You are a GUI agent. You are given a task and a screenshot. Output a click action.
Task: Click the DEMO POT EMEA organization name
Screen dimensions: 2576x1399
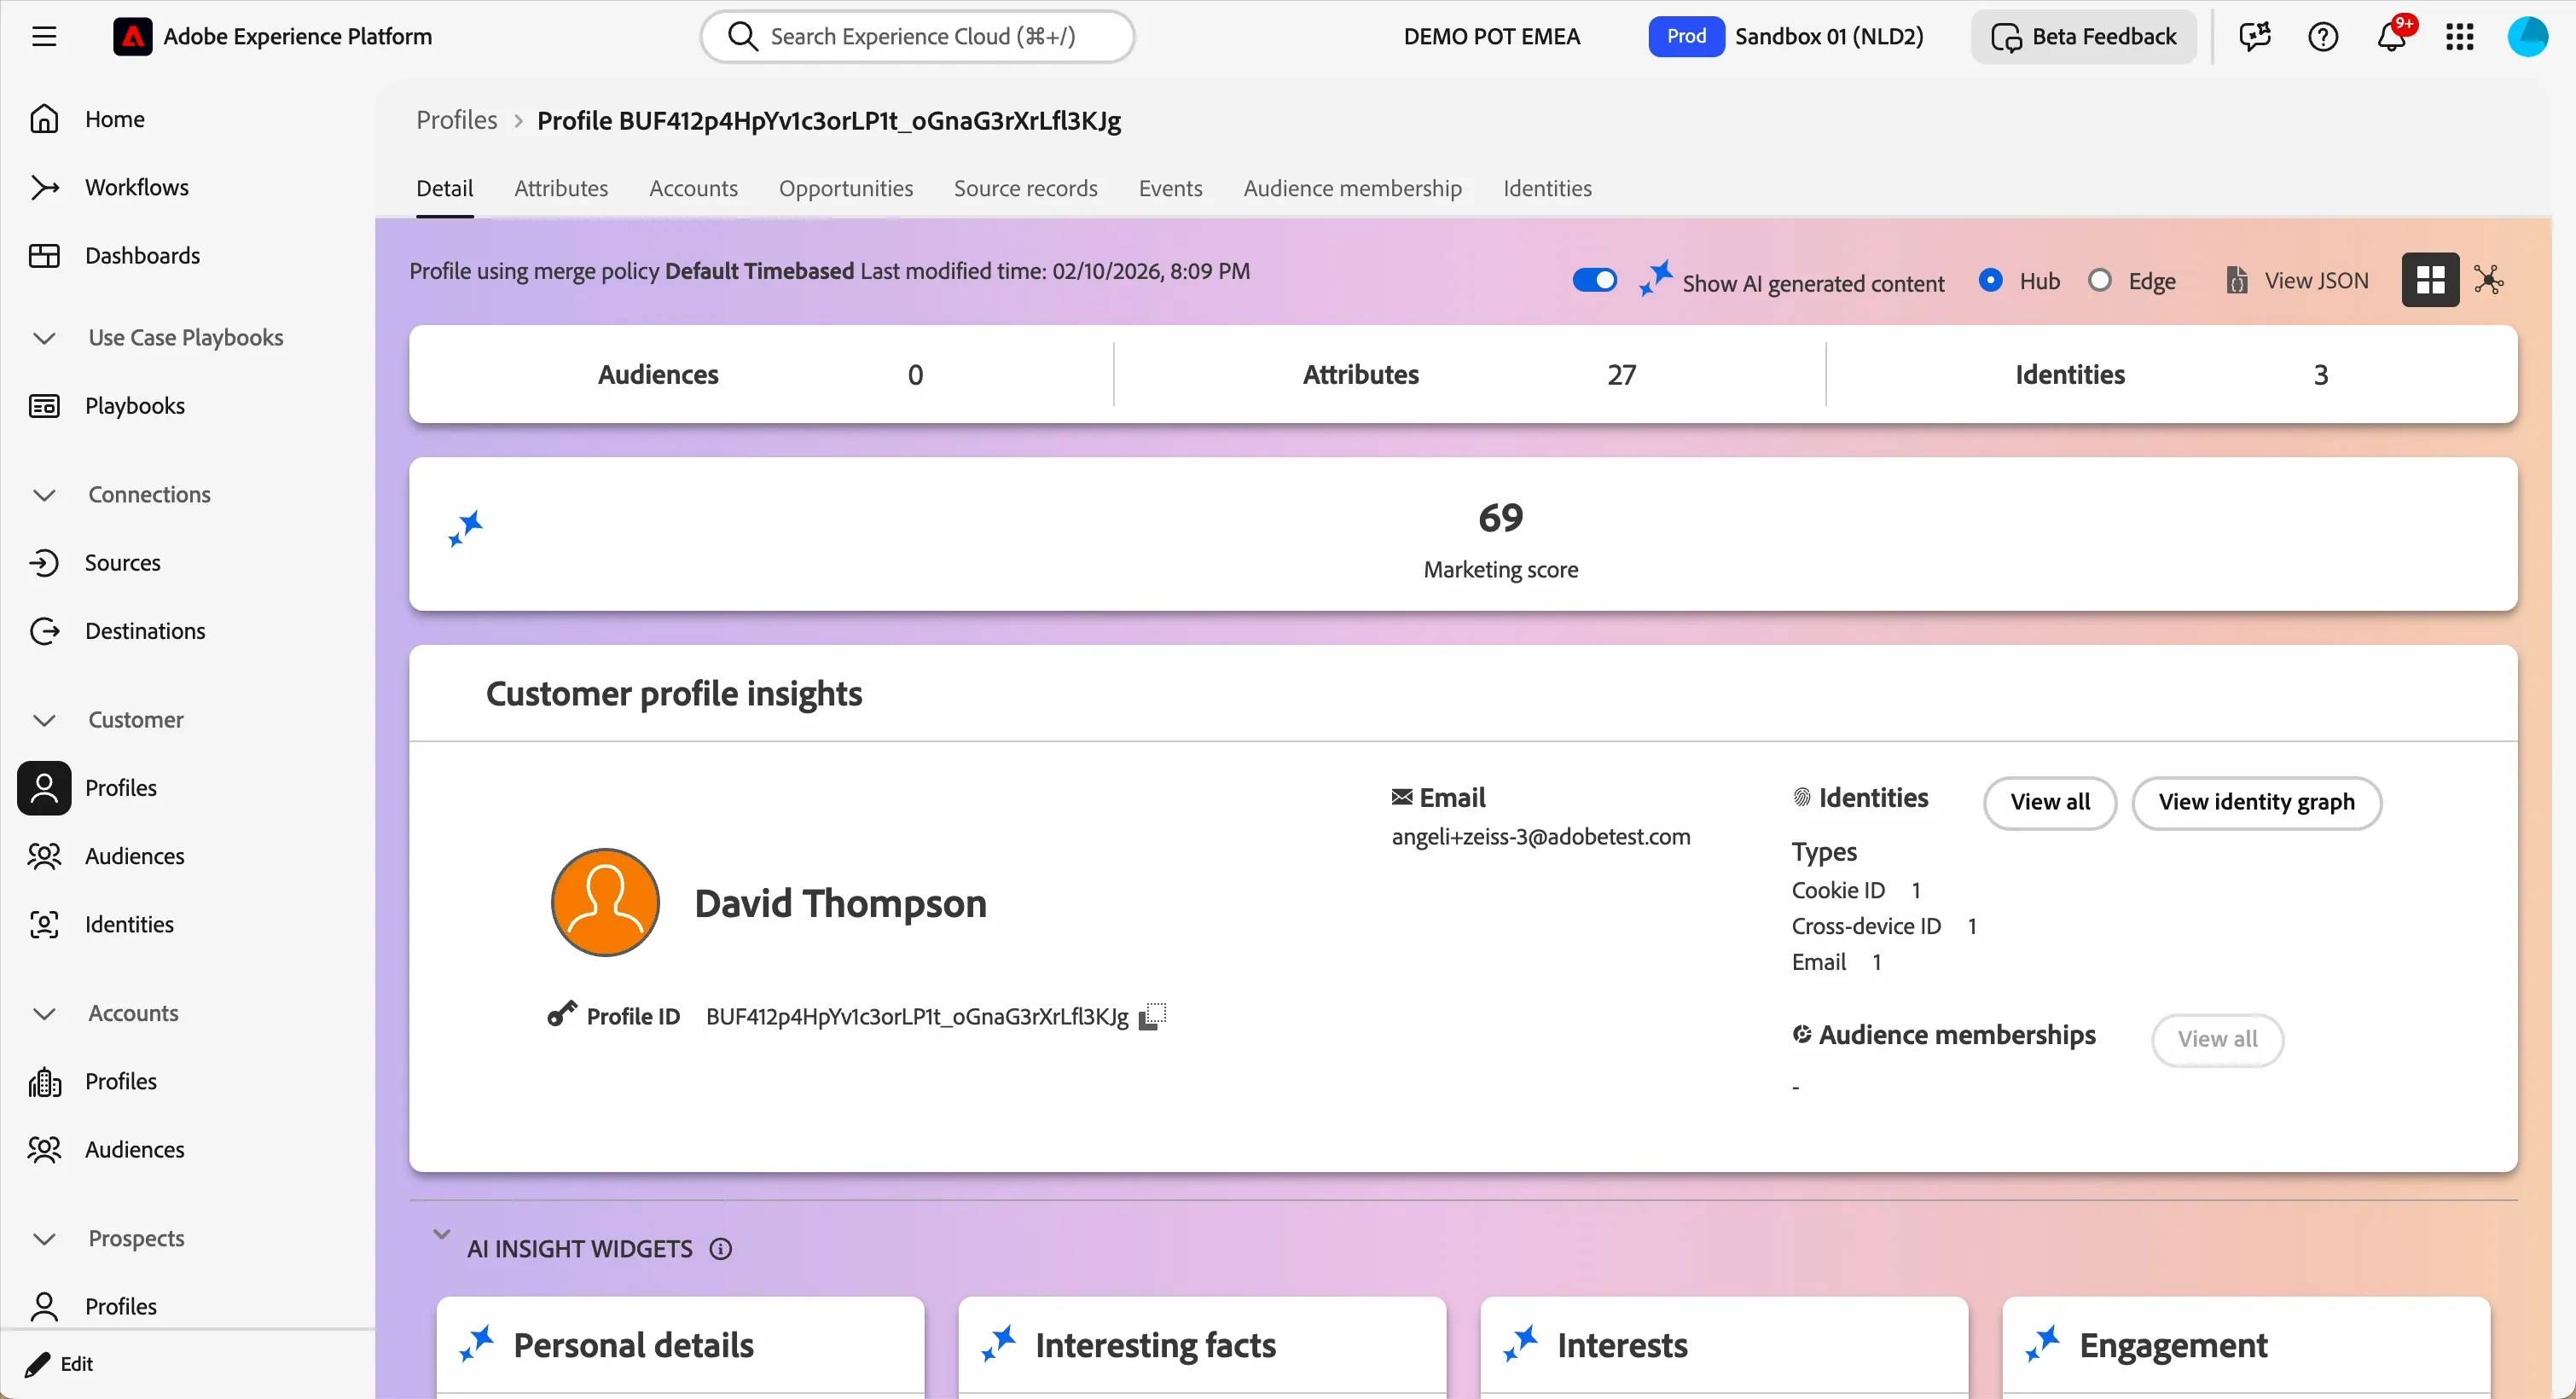pos(1492,37)
